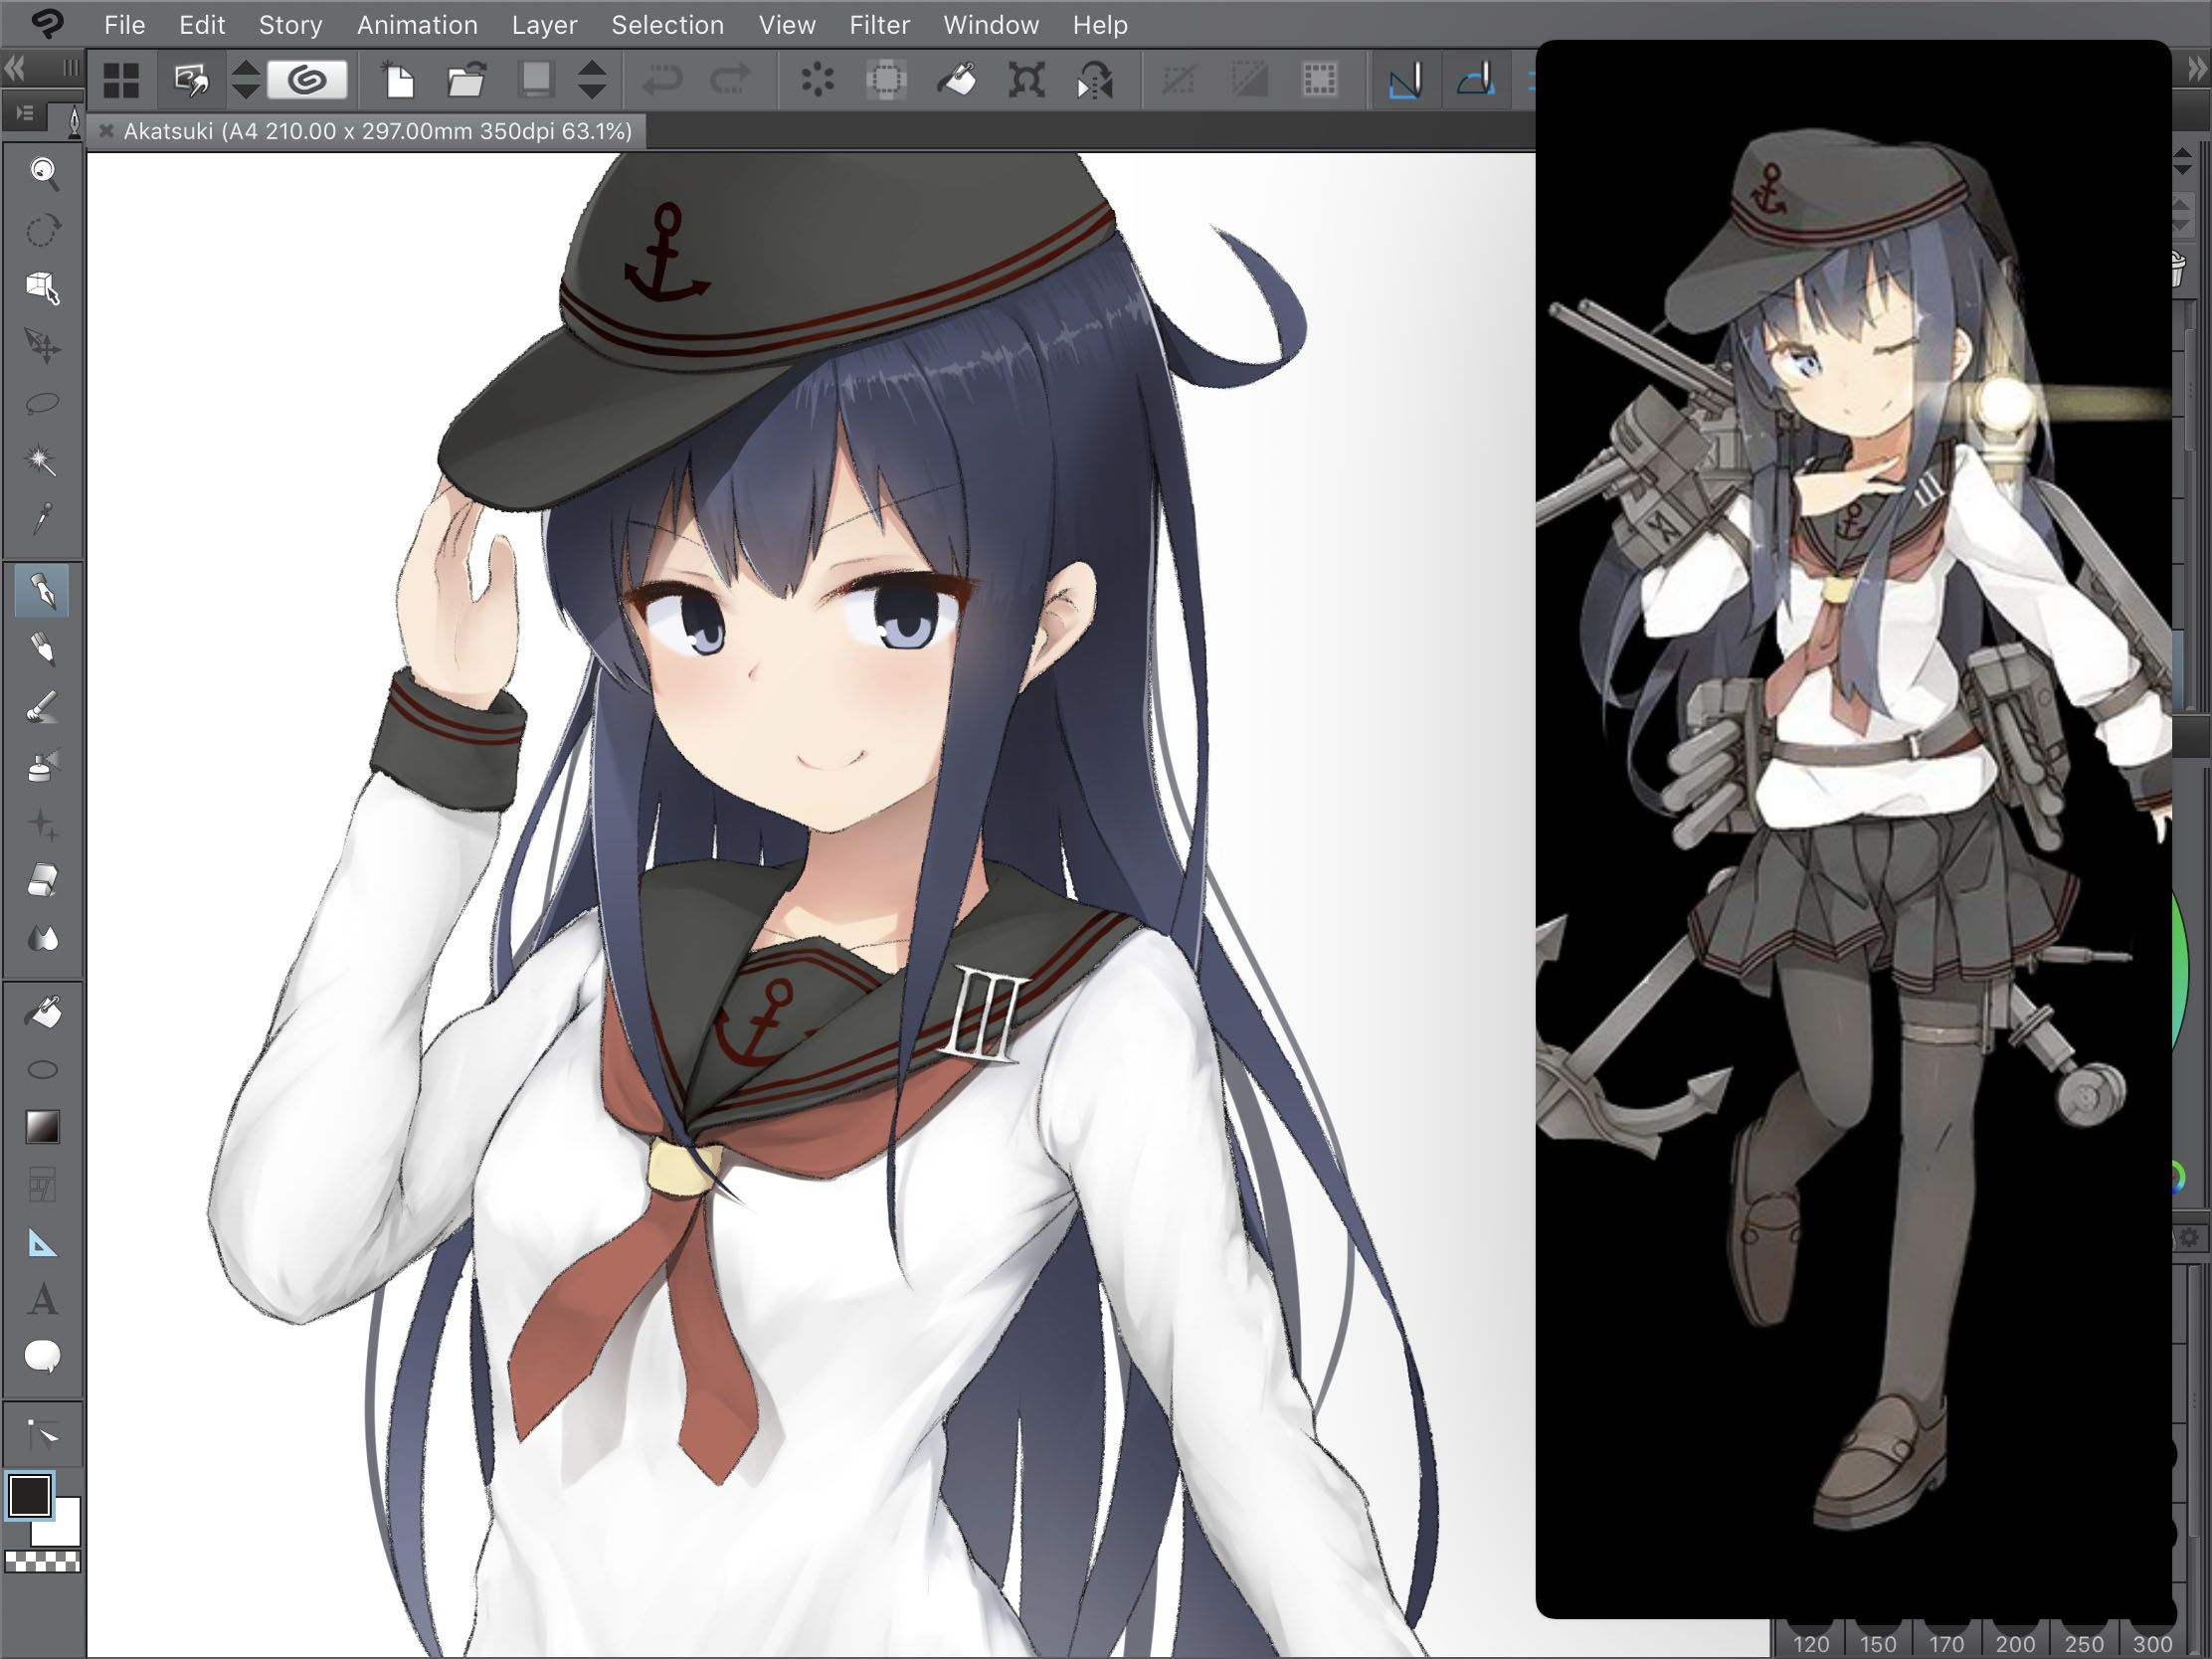The width and height of the screenshot is (2212, 1659).
Task: Select the Decoration sparkle tool
Action: pyautogui.click(x=42, y=824)
